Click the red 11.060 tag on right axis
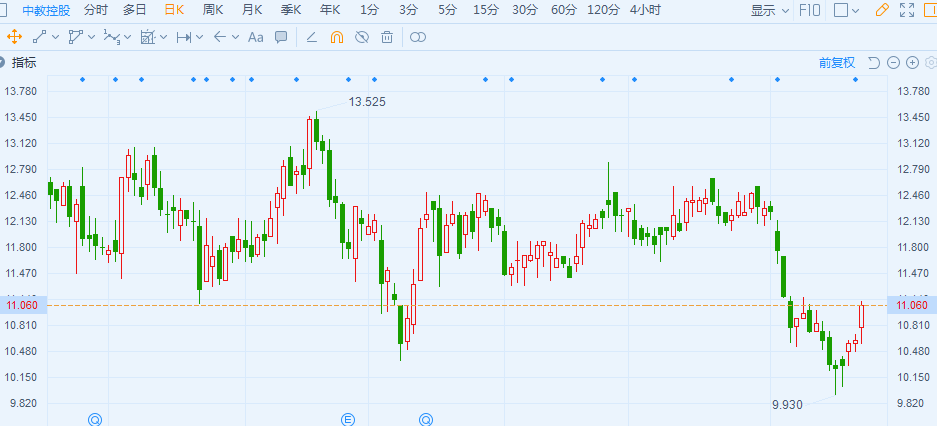 [912, 305]
